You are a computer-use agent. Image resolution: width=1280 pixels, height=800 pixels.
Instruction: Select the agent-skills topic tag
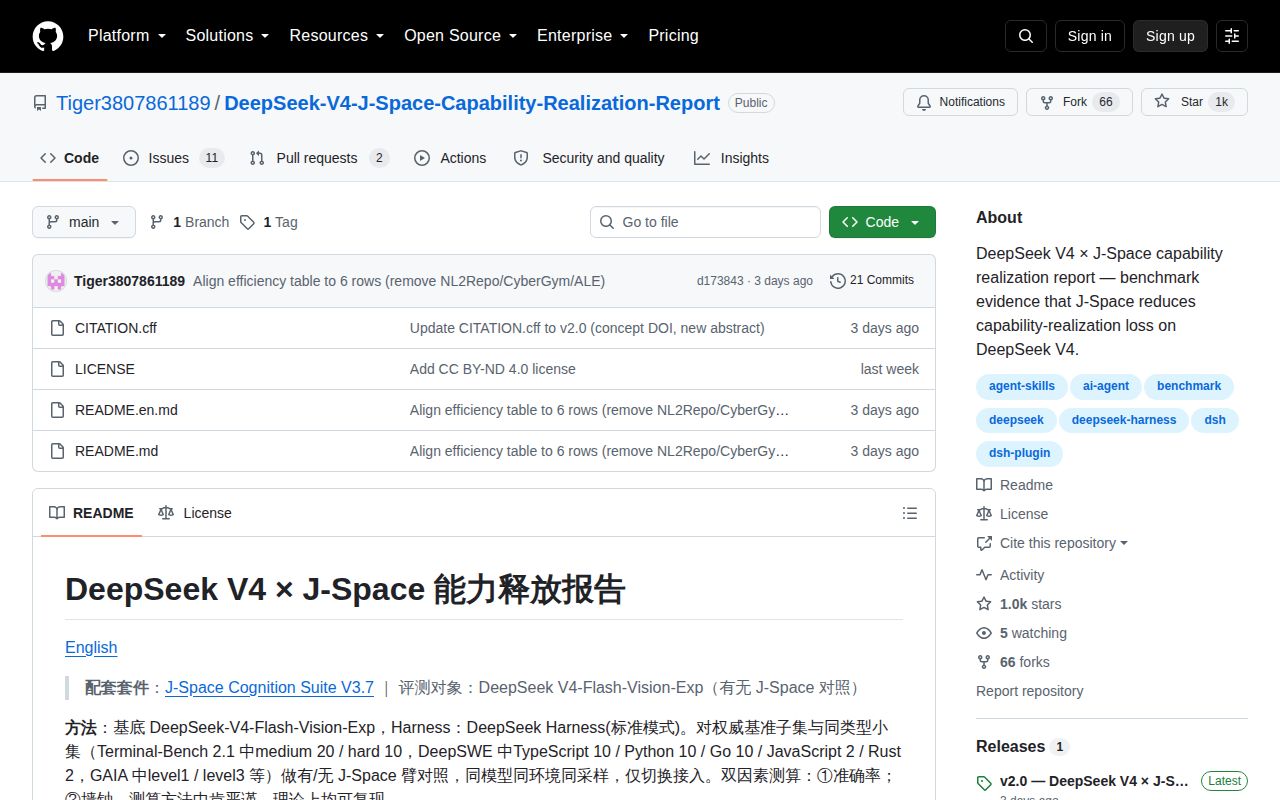pyautogui.click(x=1022, y=386)
